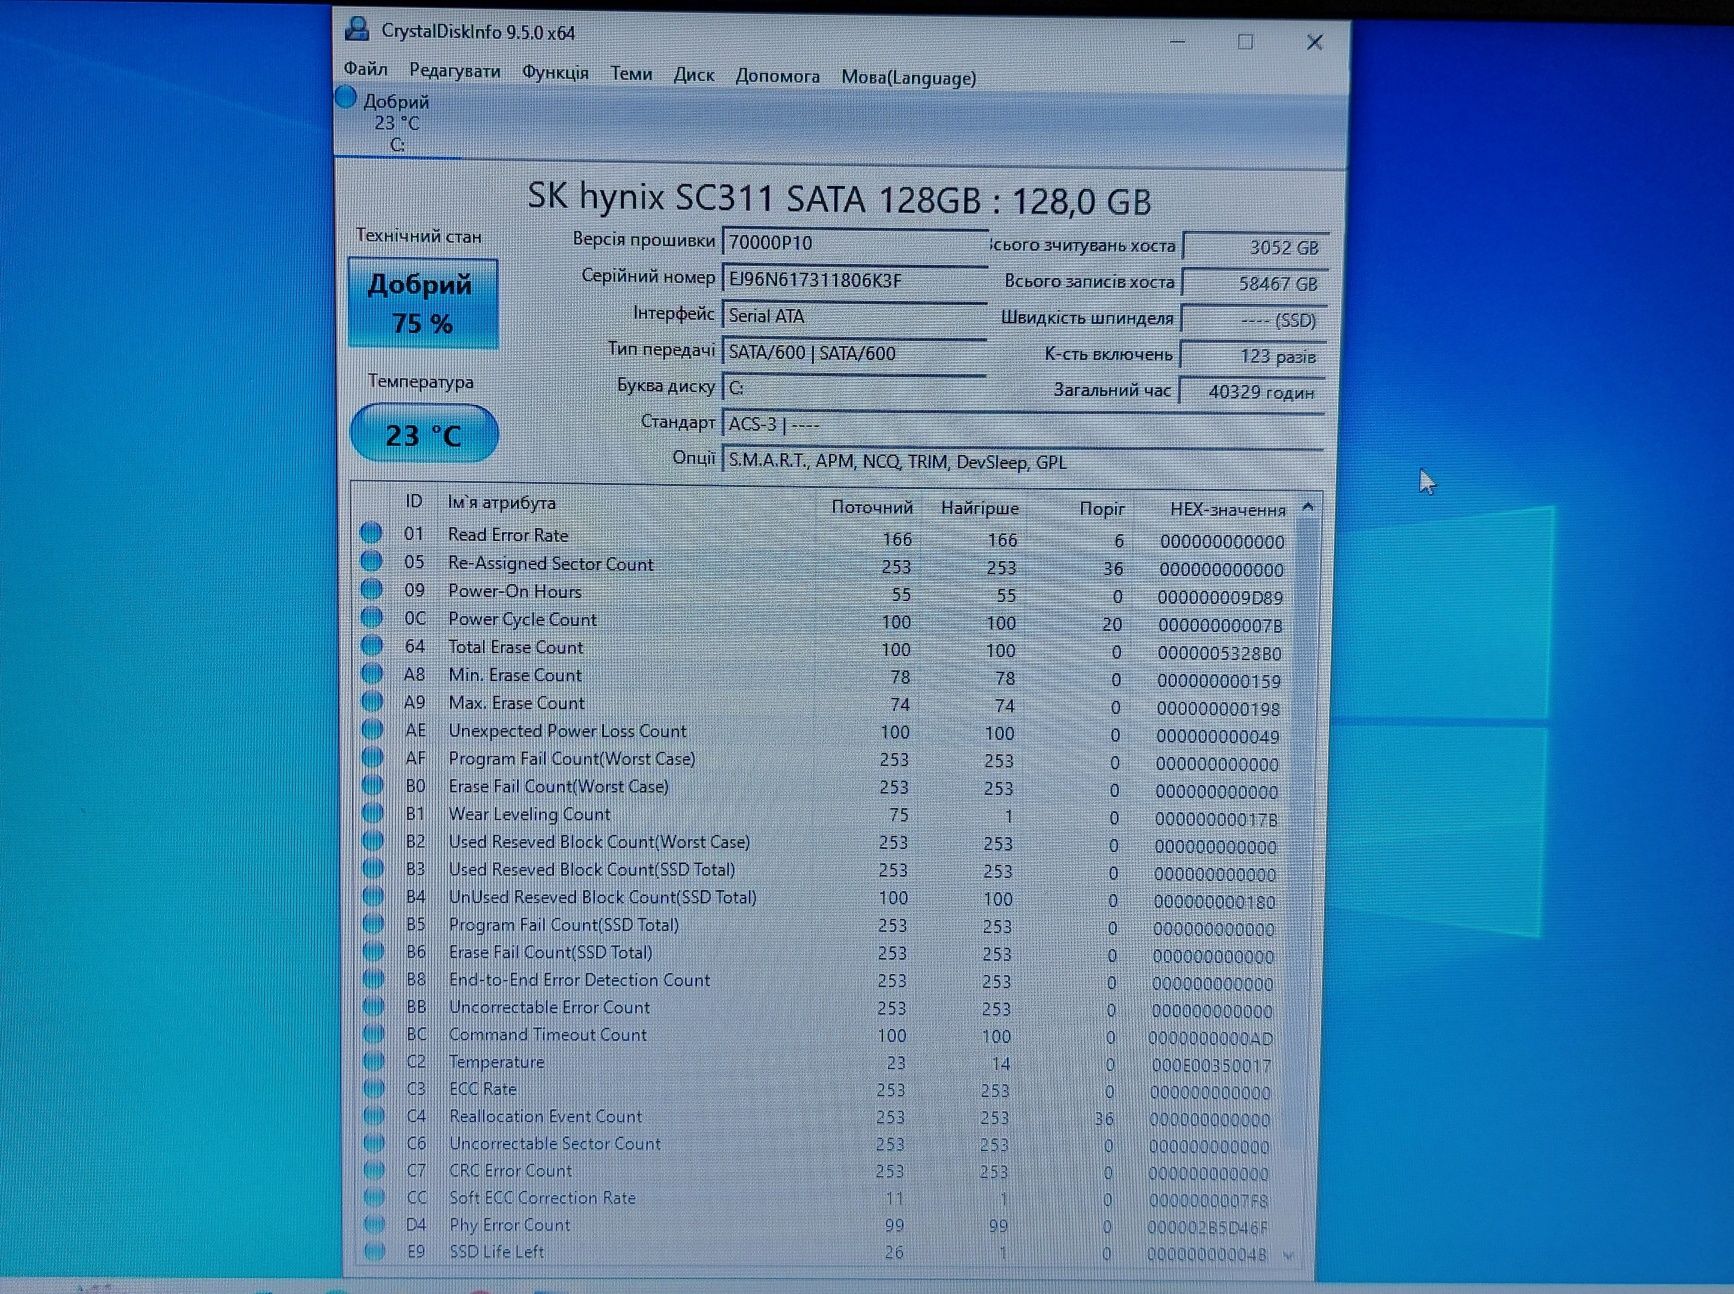Click the status icon of Max. Erase Count
This screenshot has width=1734, height=1294.
pos(372,701)
